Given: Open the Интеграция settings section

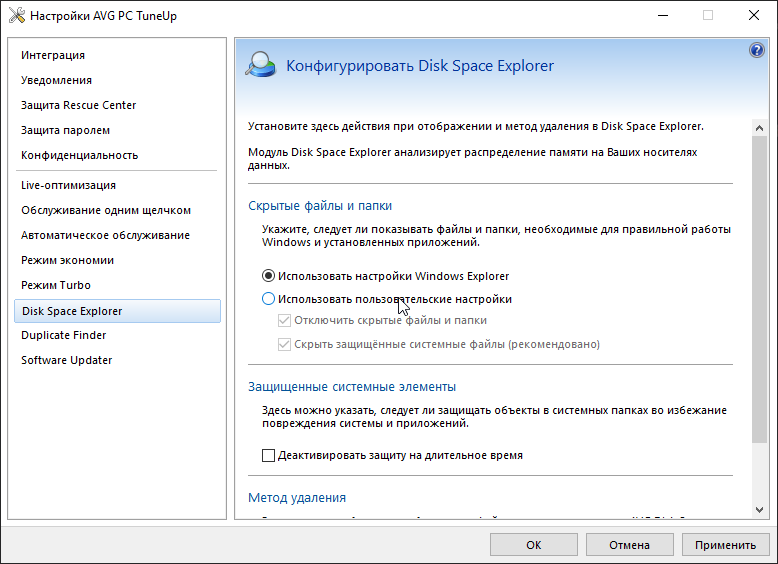Looking at the screenshot, I should point(53,55).
